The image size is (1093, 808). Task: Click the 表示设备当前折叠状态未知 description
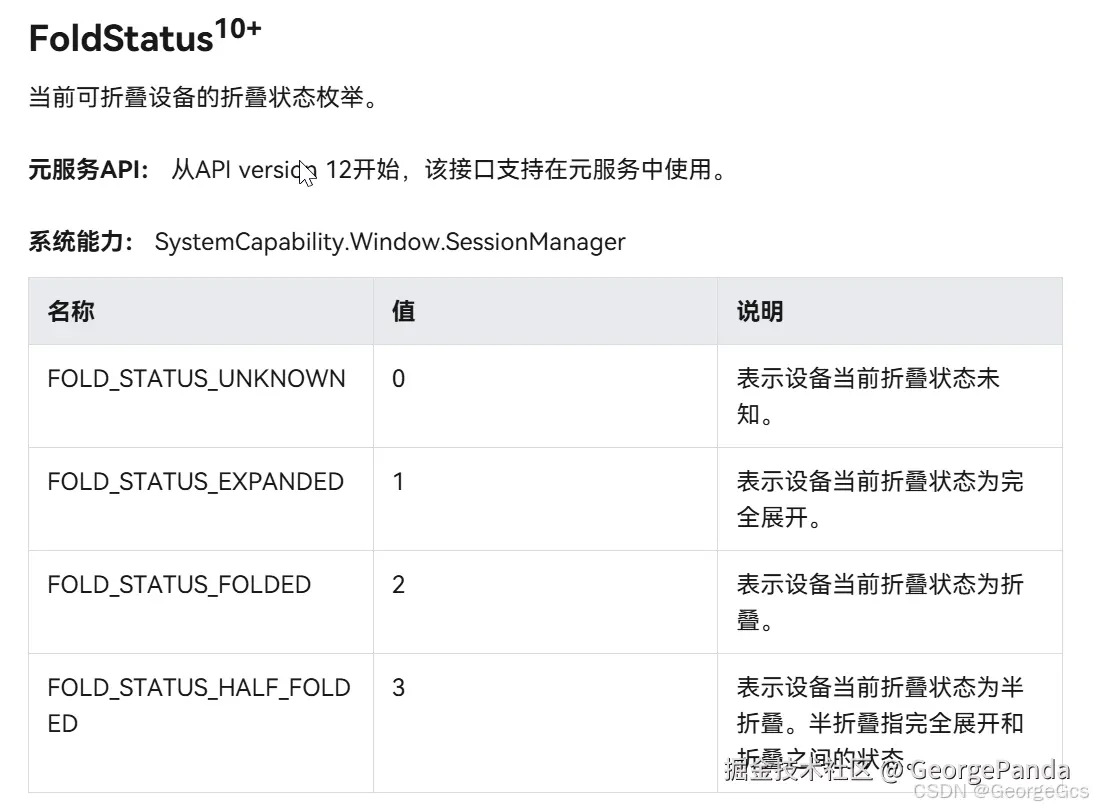(x=867, y=395)
